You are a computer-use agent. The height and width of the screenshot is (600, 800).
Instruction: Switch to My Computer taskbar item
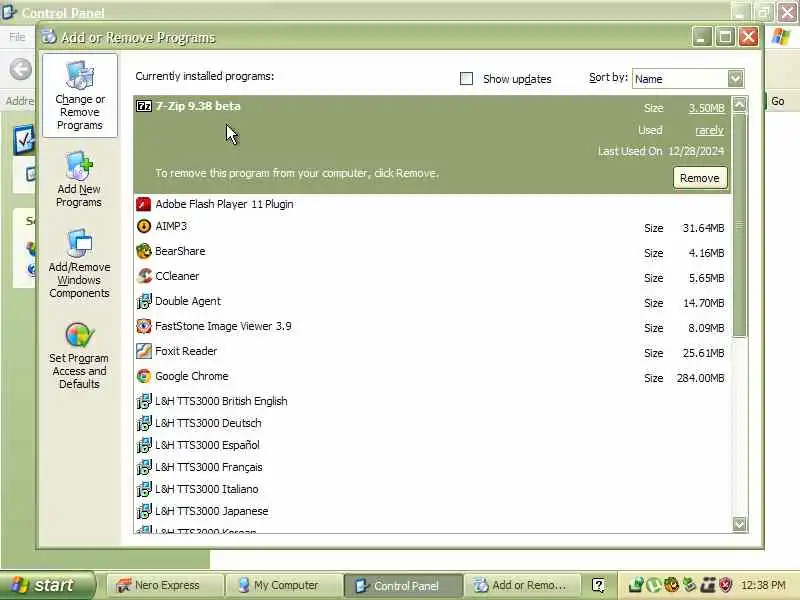(284, 585)
